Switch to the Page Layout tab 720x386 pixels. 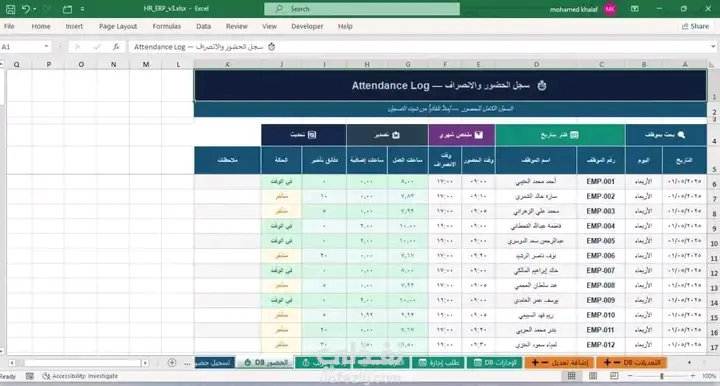point(118,26)
